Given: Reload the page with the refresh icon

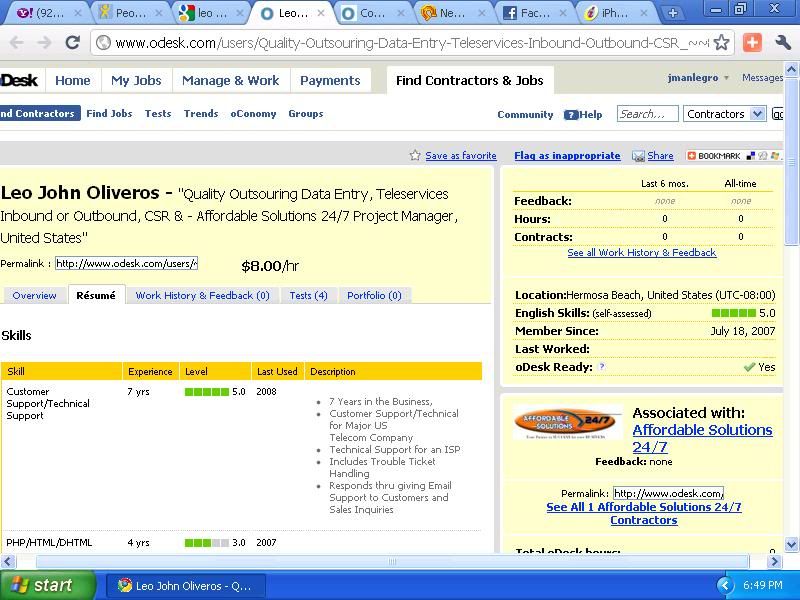Looking at the screenshot, I should tap(72, 43).
